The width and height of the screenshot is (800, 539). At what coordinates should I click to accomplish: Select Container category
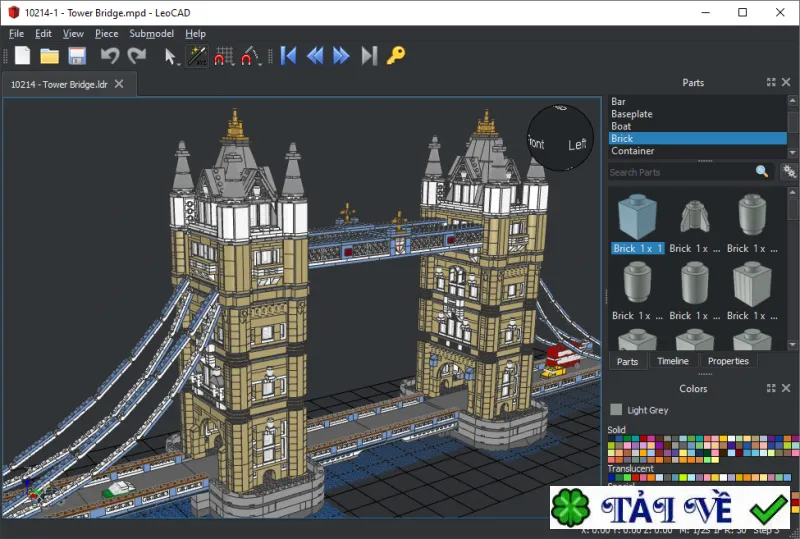pyautogui.click(x=697, y=151)
